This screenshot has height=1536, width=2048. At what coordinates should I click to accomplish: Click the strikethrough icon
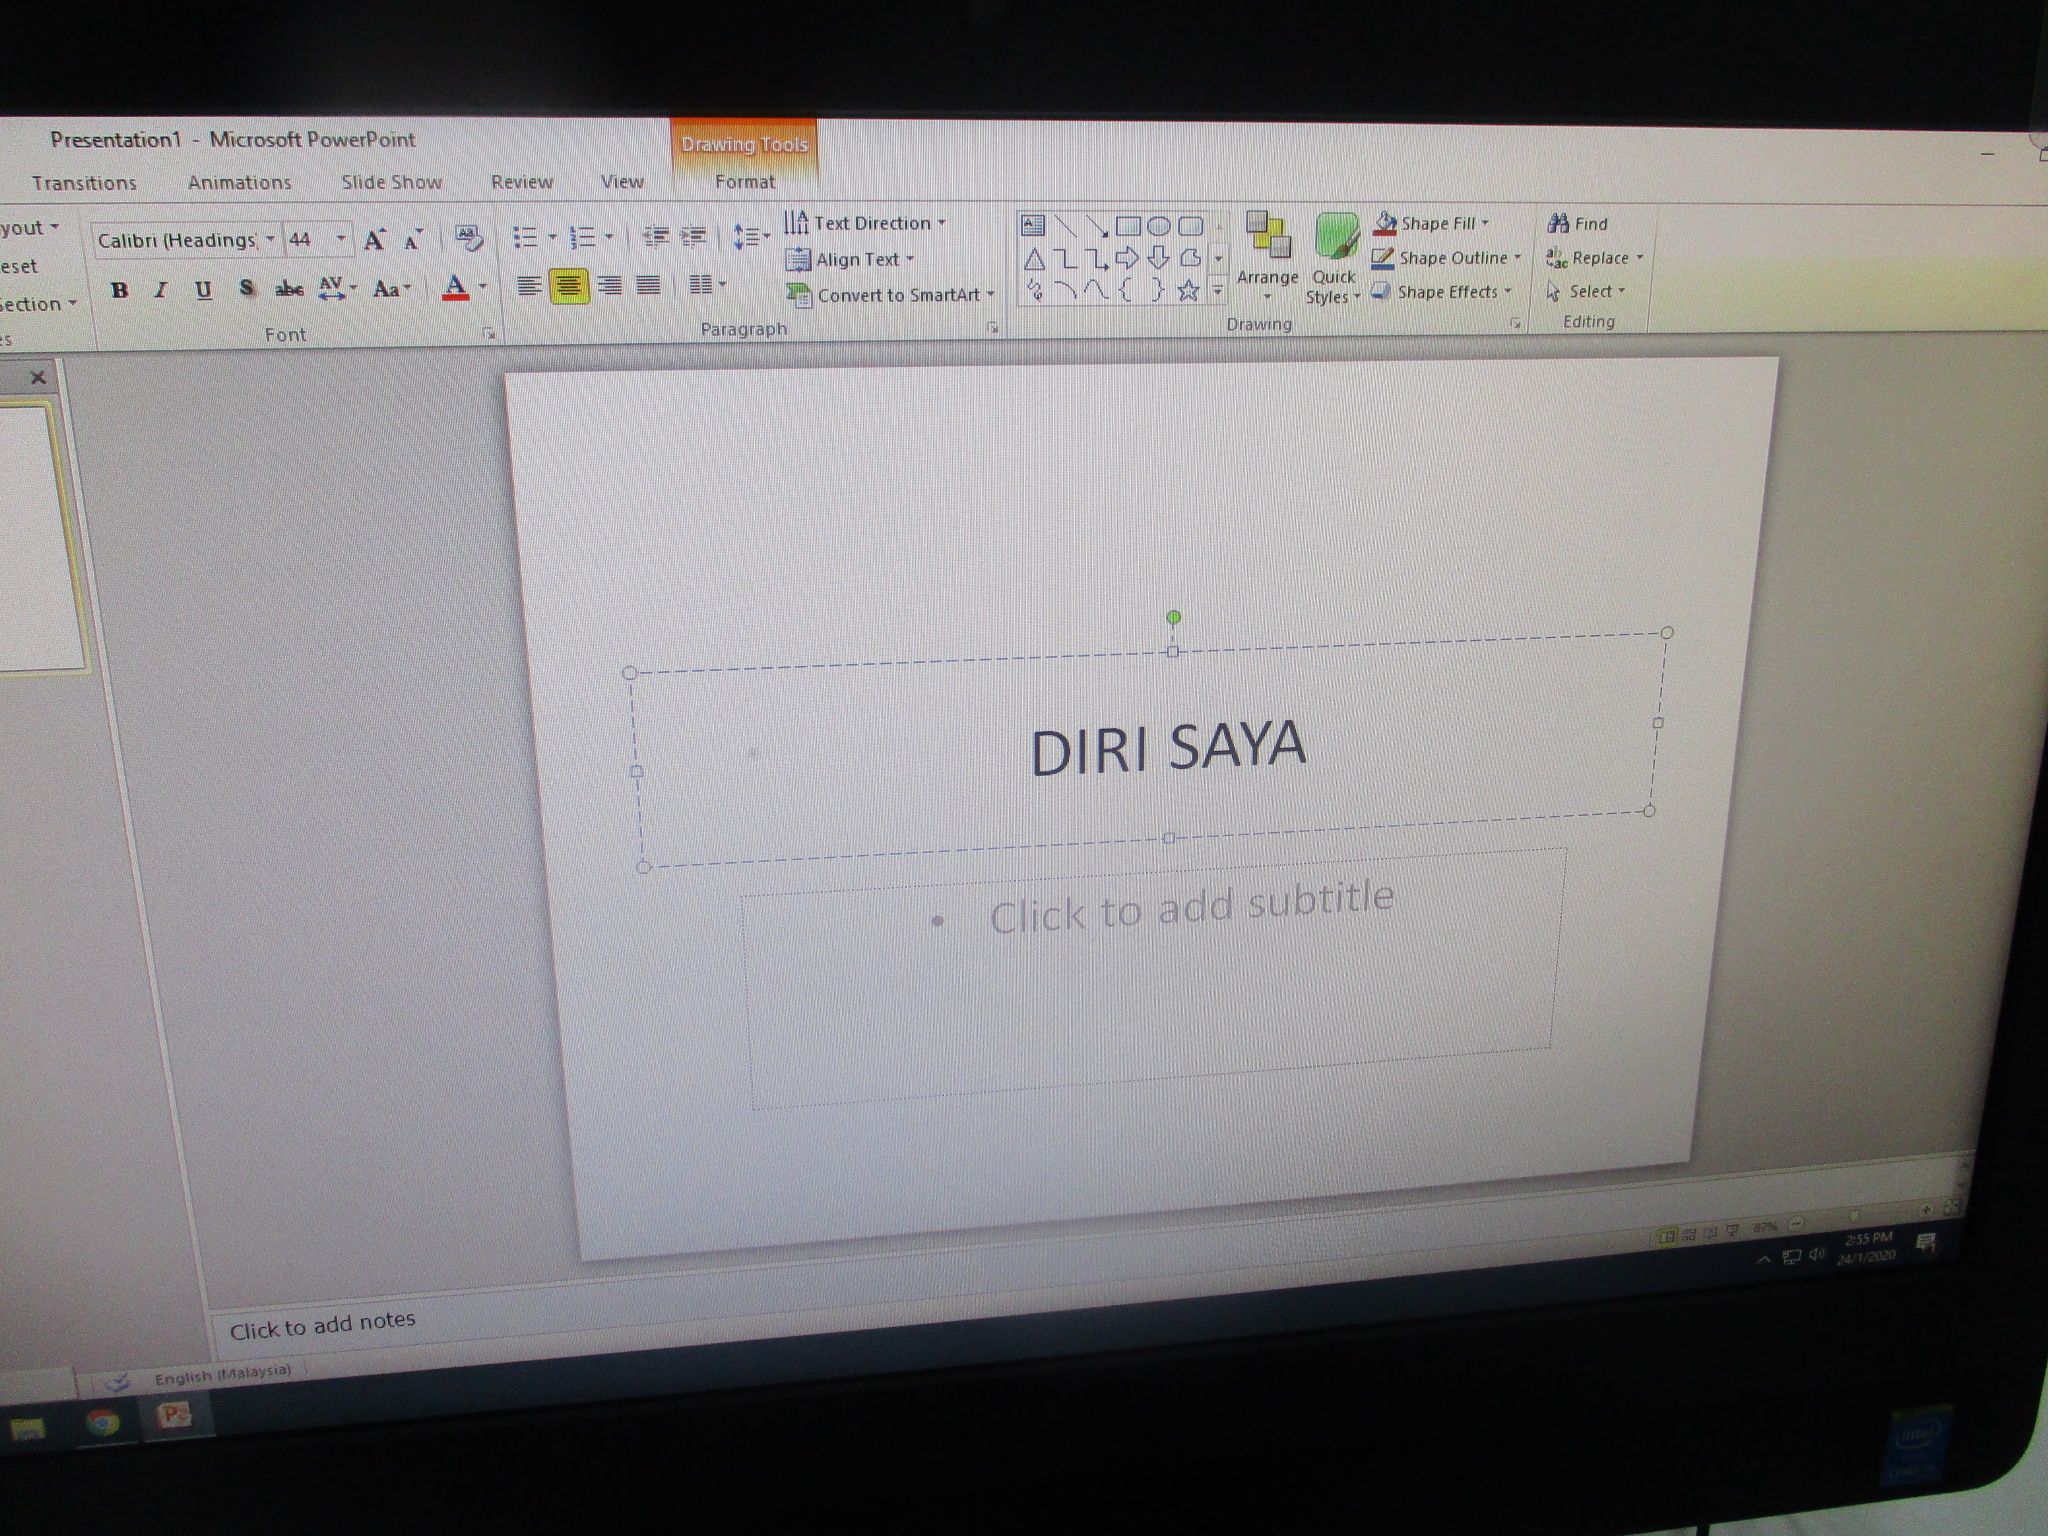pyautogui.click(x=289, y=289)
